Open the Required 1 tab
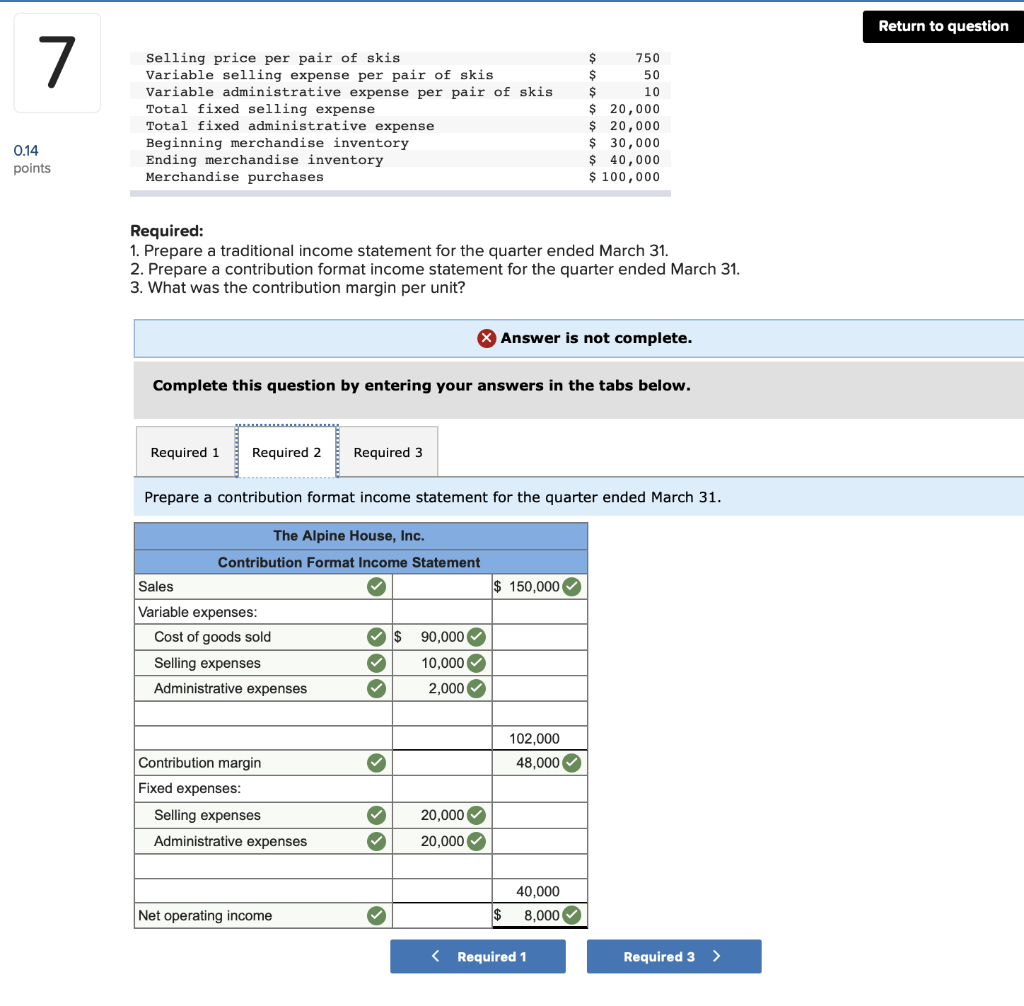Screen dimensions: 1024x1006 click(x=185, y=452)
